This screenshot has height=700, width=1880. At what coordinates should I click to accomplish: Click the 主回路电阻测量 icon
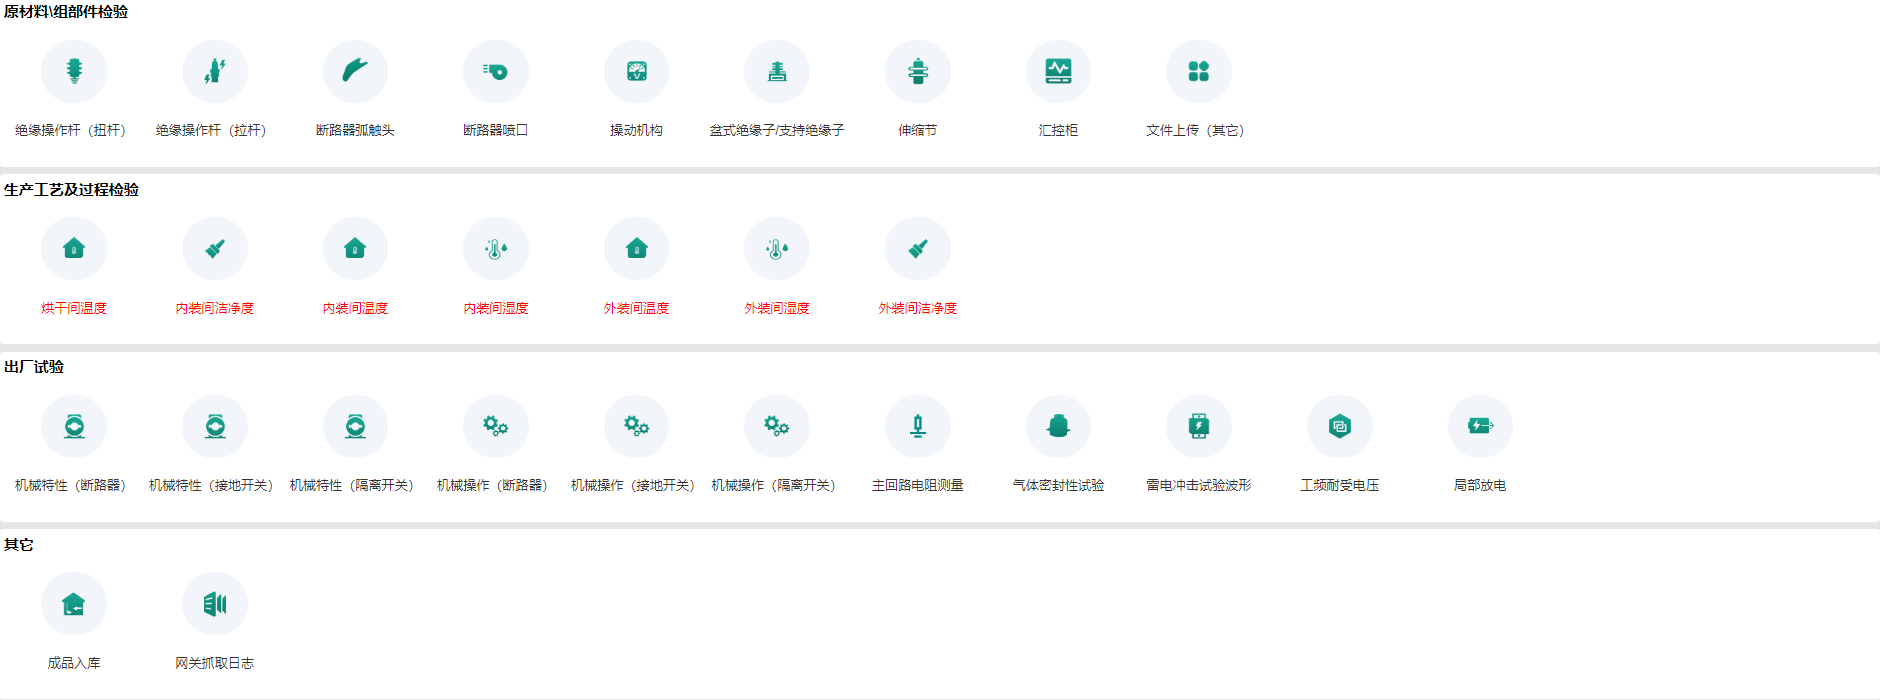click(917, 427)
